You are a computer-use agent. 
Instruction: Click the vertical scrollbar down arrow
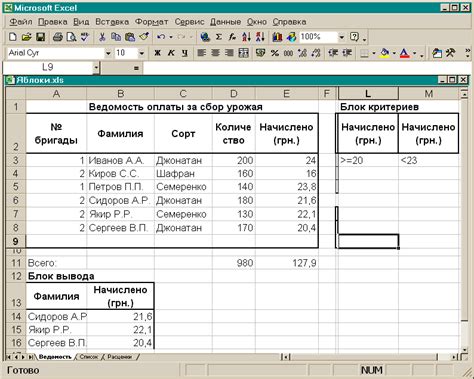pyautogui.click(x=464, y=350)
